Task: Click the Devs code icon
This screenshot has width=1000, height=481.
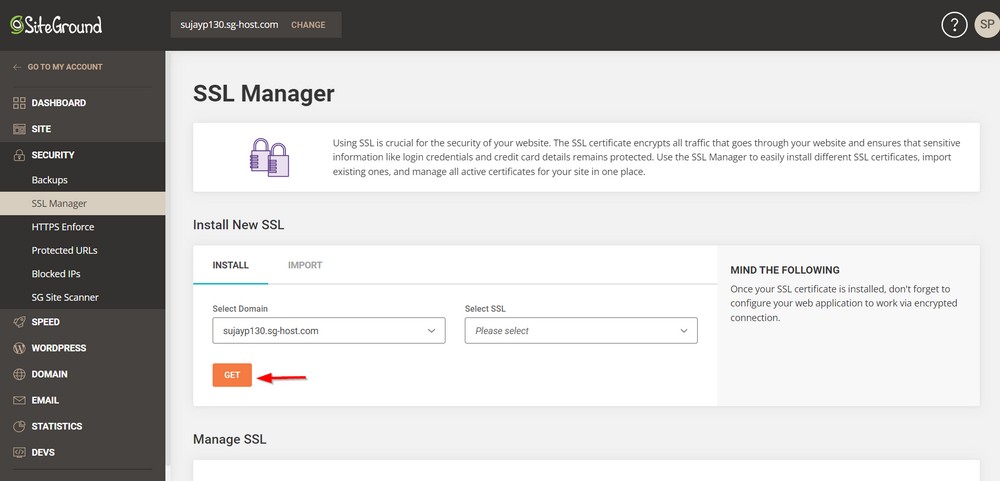Action: 19,452
